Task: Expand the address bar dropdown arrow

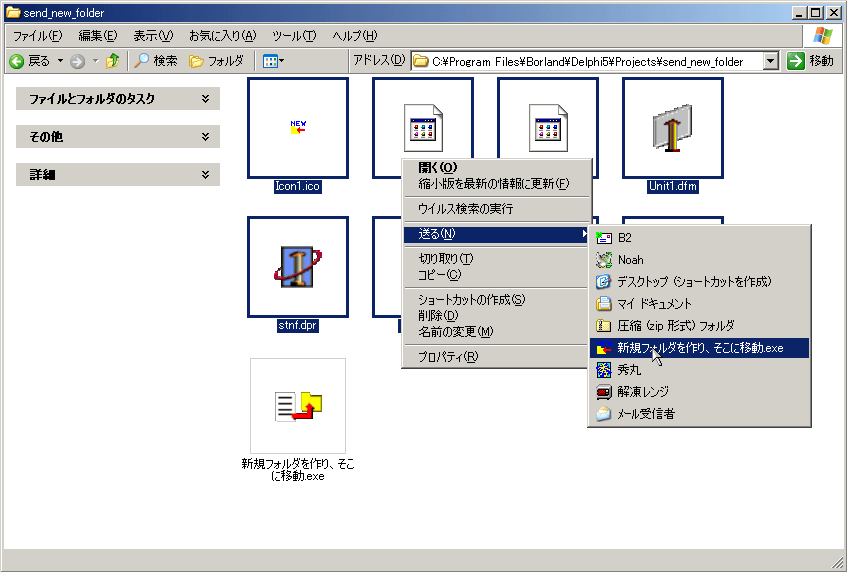Action: tap(770, 61)
